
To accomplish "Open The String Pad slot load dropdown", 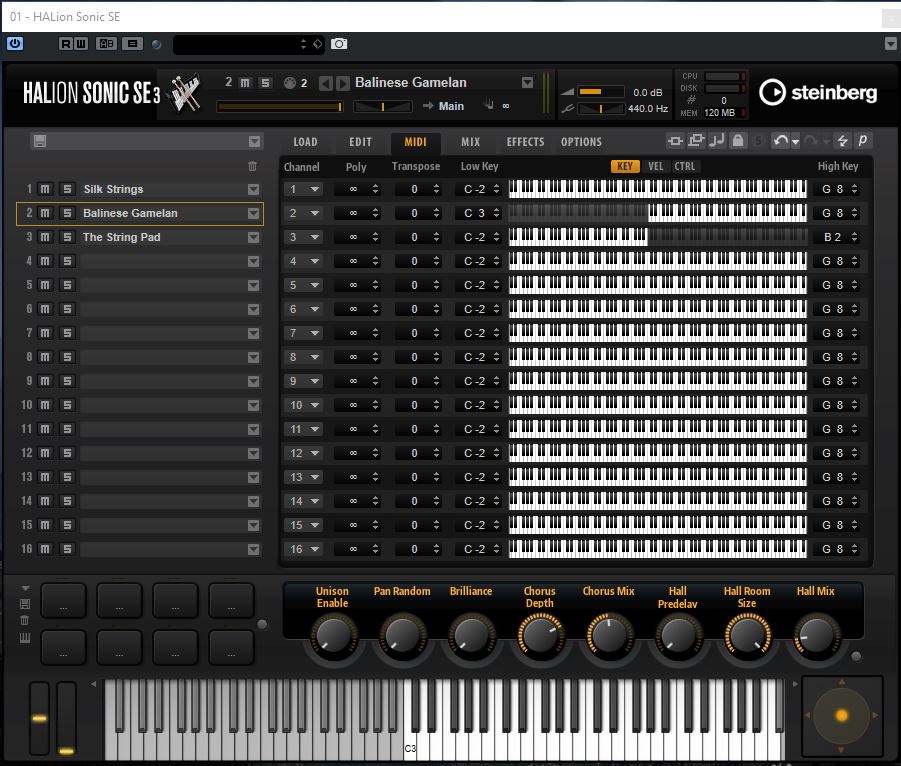I will pos(253,237).
